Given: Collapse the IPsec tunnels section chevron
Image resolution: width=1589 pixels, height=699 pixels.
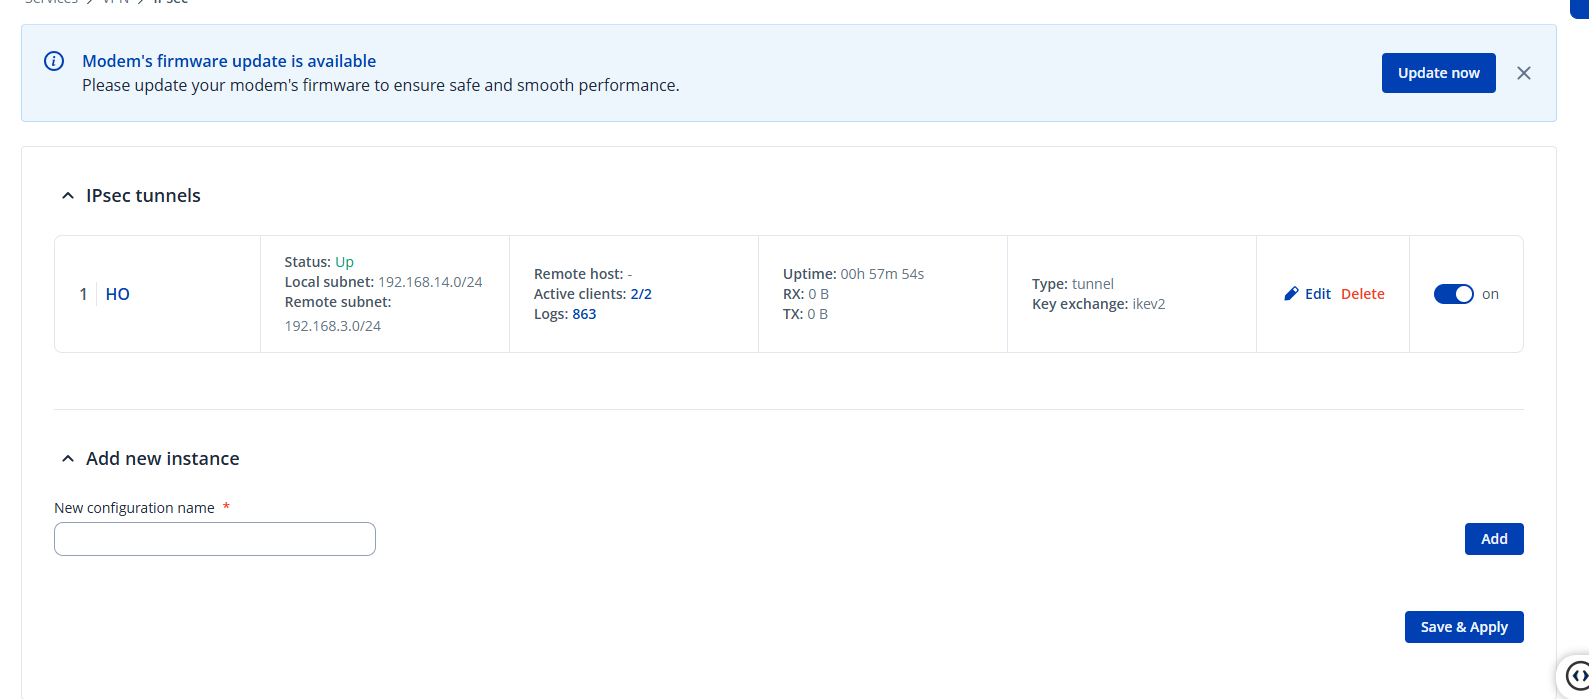Looking at the screenshot, I should tap(68, 196).
